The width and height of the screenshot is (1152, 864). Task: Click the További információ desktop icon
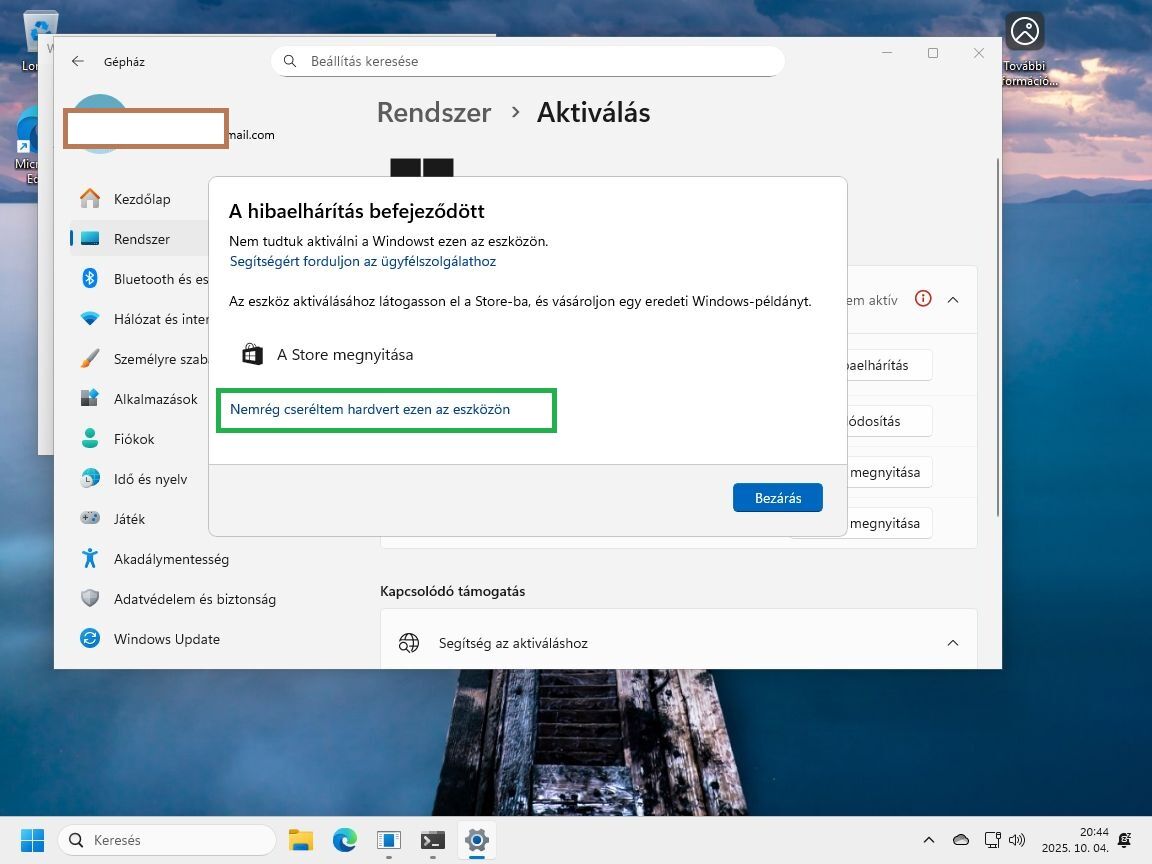(x=1027, y=50)
